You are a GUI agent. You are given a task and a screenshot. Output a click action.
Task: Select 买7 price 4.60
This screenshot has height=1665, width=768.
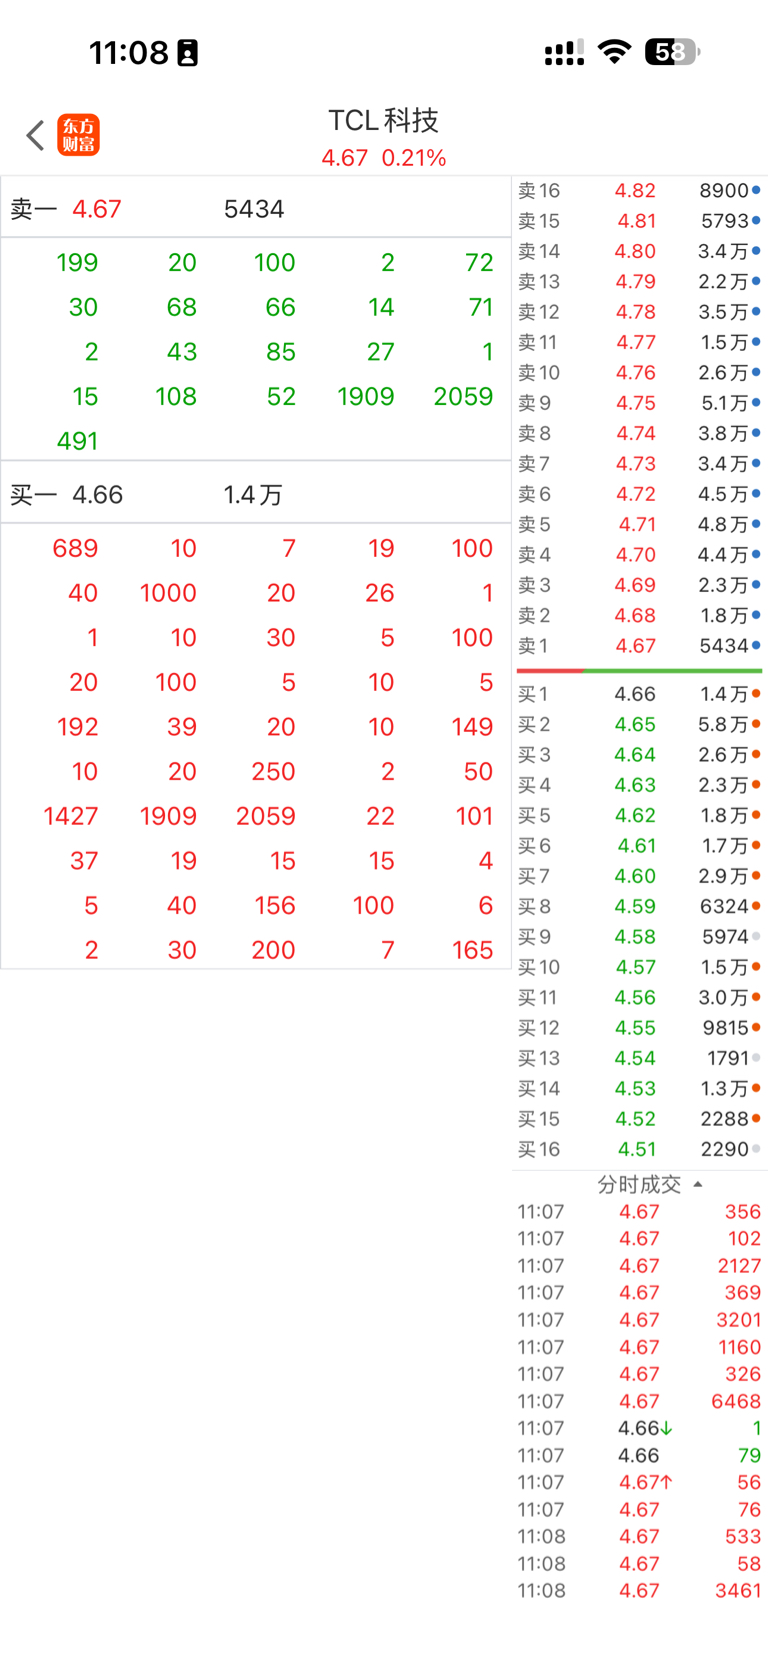click(635, 876)
